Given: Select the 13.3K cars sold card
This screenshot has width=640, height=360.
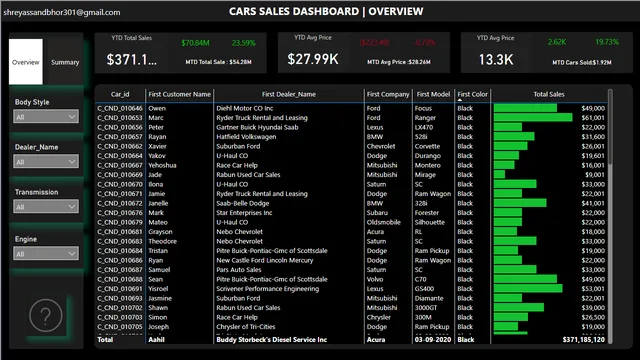Looking at the screenshot, I should click(x=547, y=53).
